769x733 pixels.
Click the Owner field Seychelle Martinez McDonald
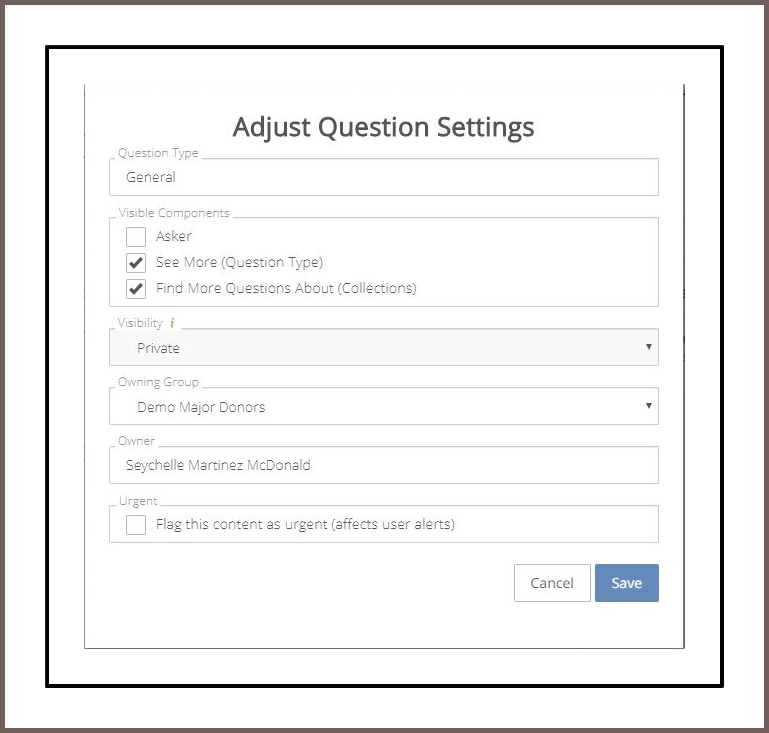click(384, 465)
